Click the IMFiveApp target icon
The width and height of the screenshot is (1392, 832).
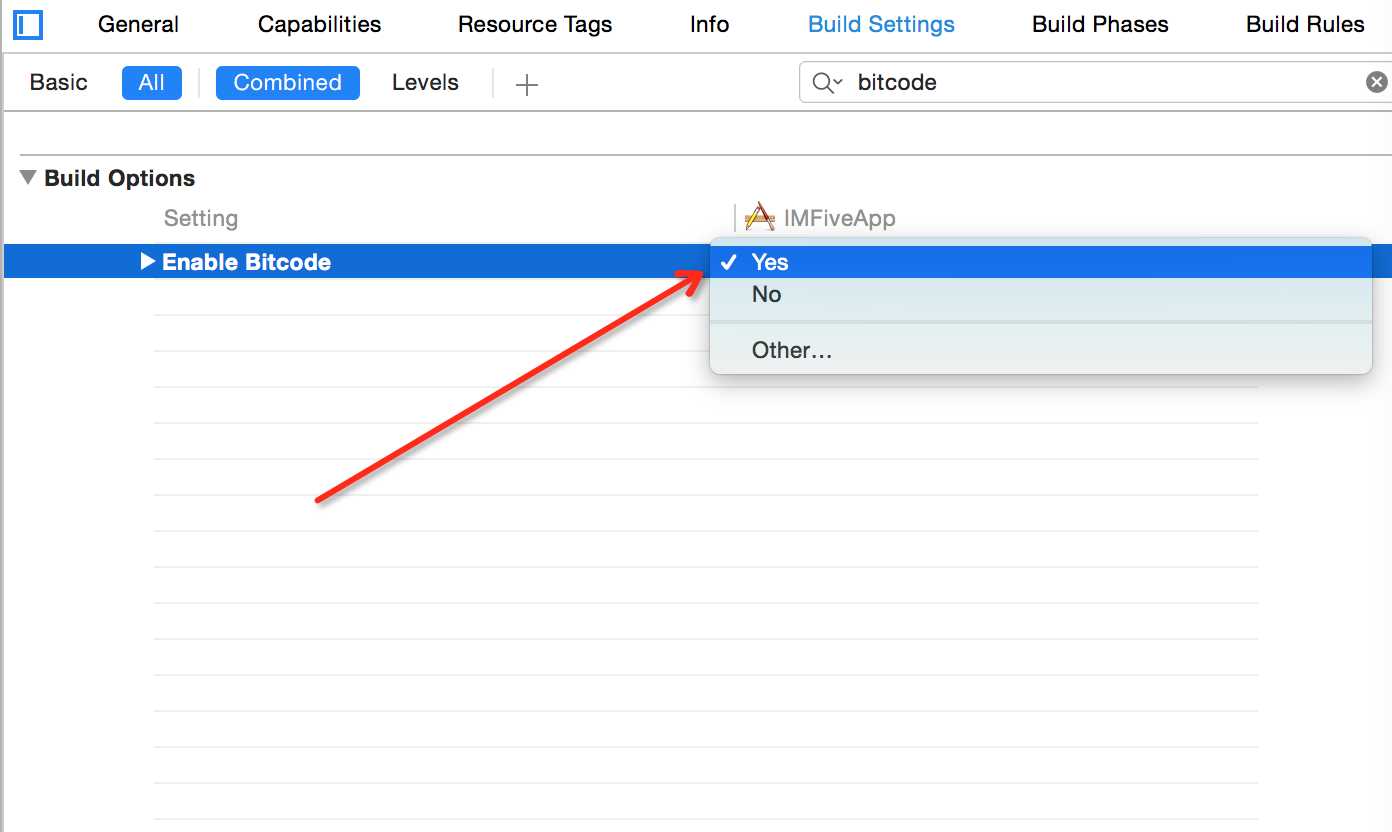point(760,217)
